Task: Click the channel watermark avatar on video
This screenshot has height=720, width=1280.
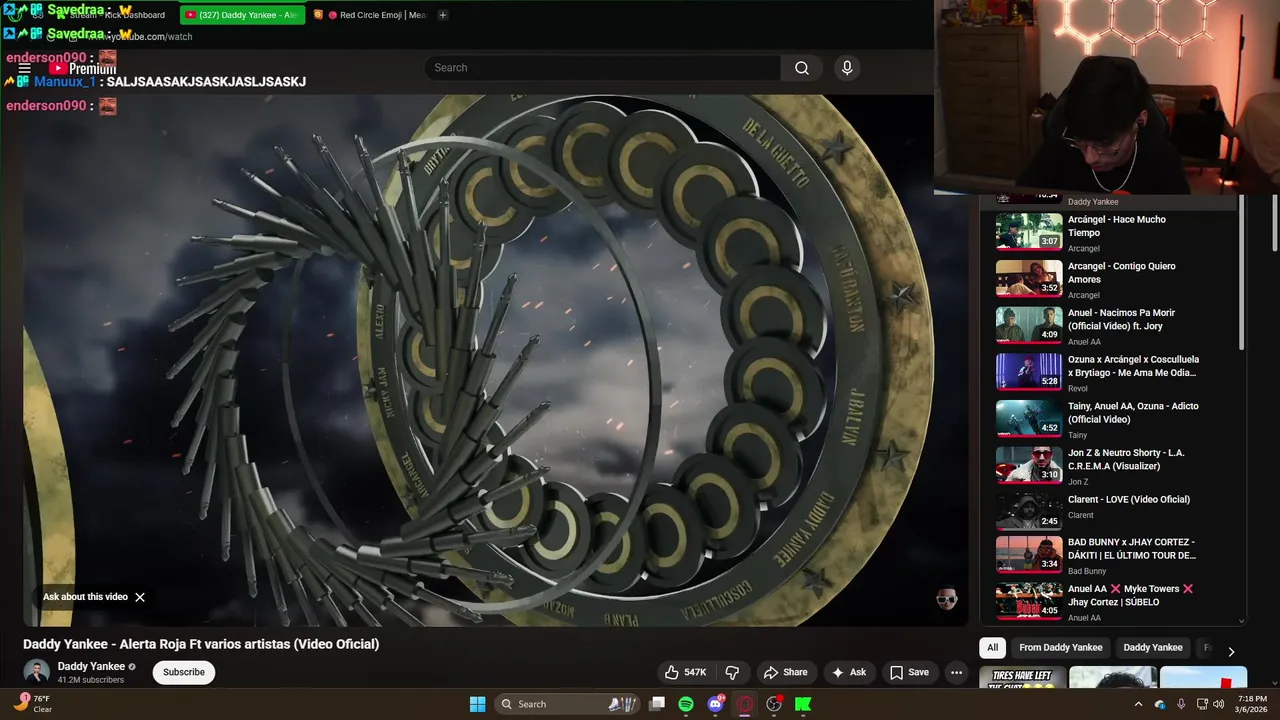Action: pos(946,599)
